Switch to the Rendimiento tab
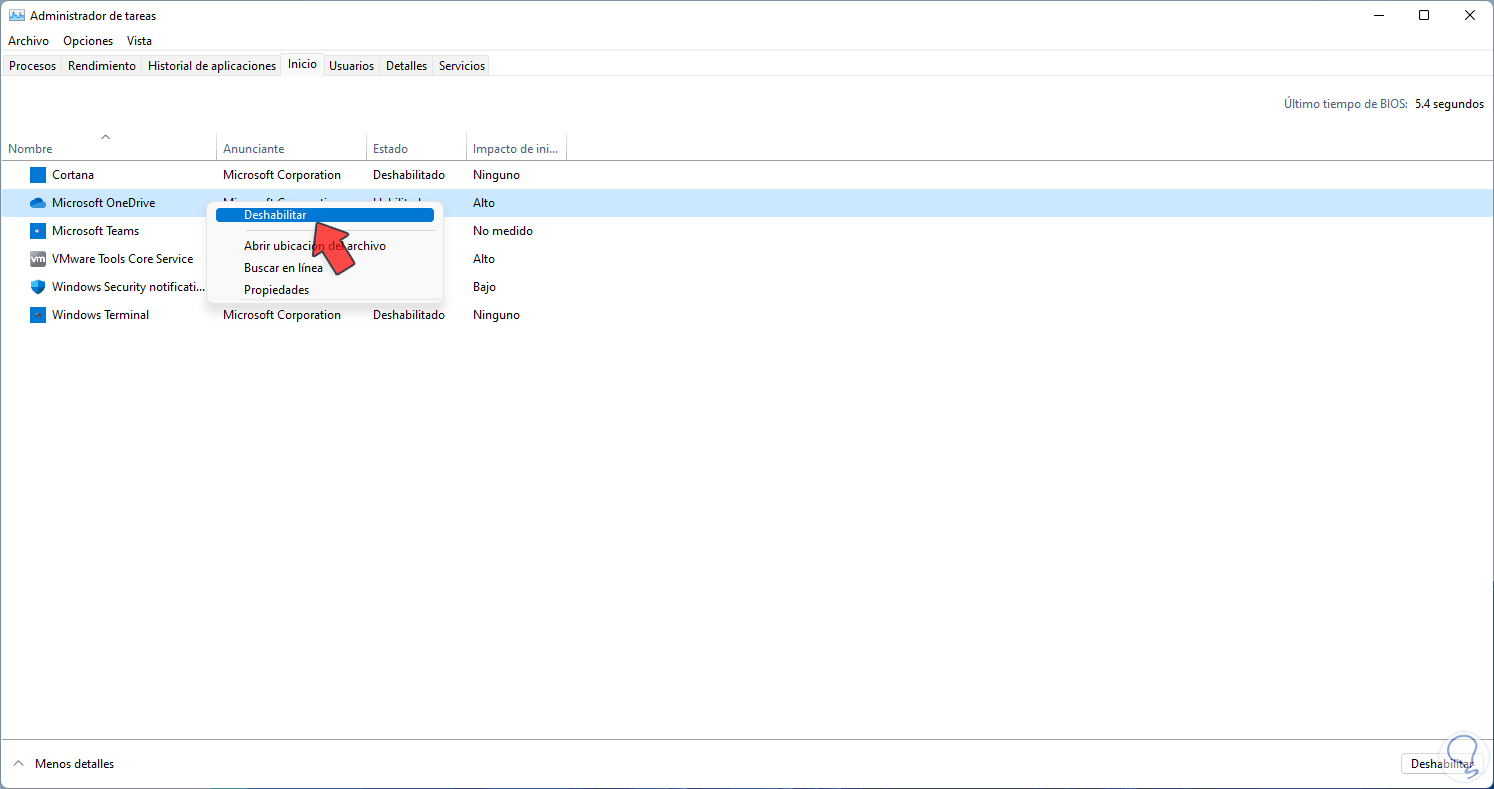Viewport: 1494px width, 789px height. click(102, 66)
